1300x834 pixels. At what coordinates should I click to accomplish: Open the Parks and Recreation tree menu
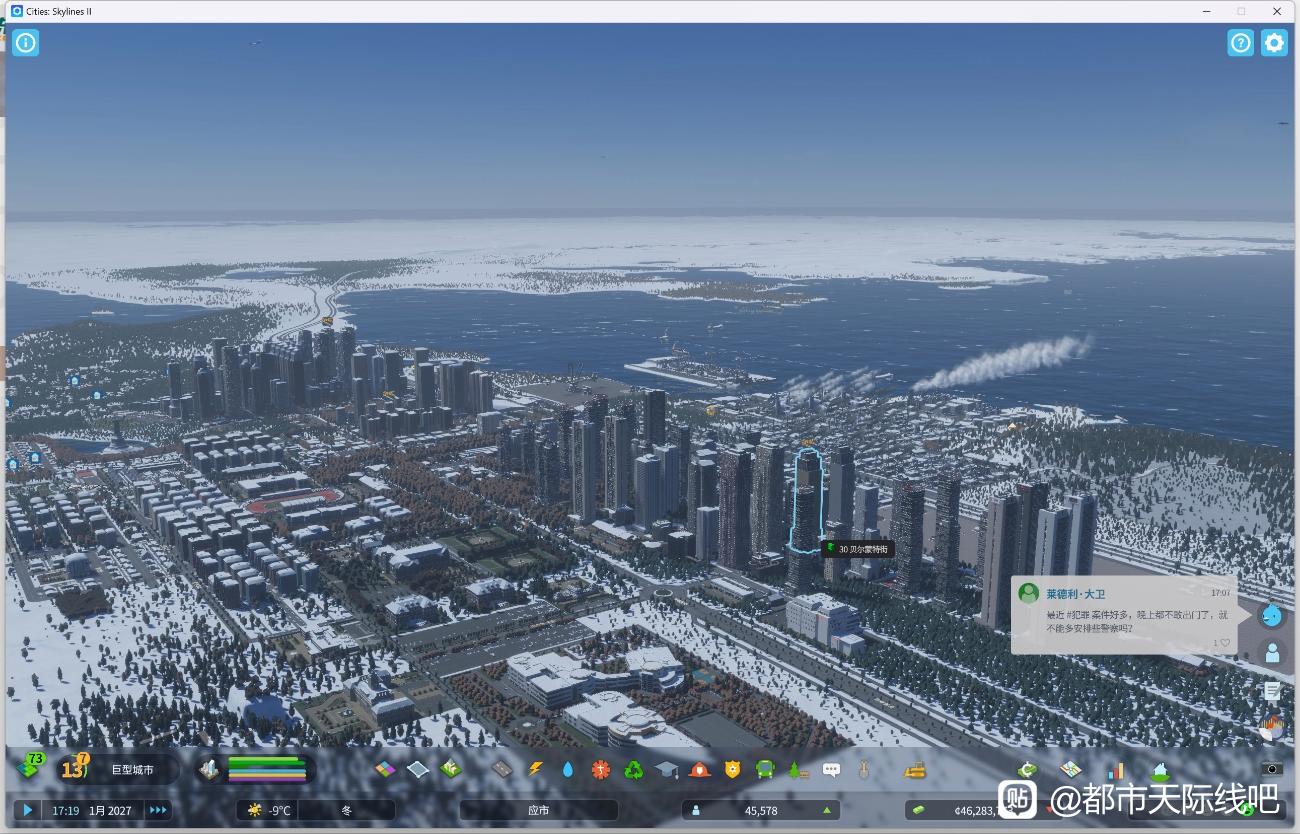(x=797, y=769)
